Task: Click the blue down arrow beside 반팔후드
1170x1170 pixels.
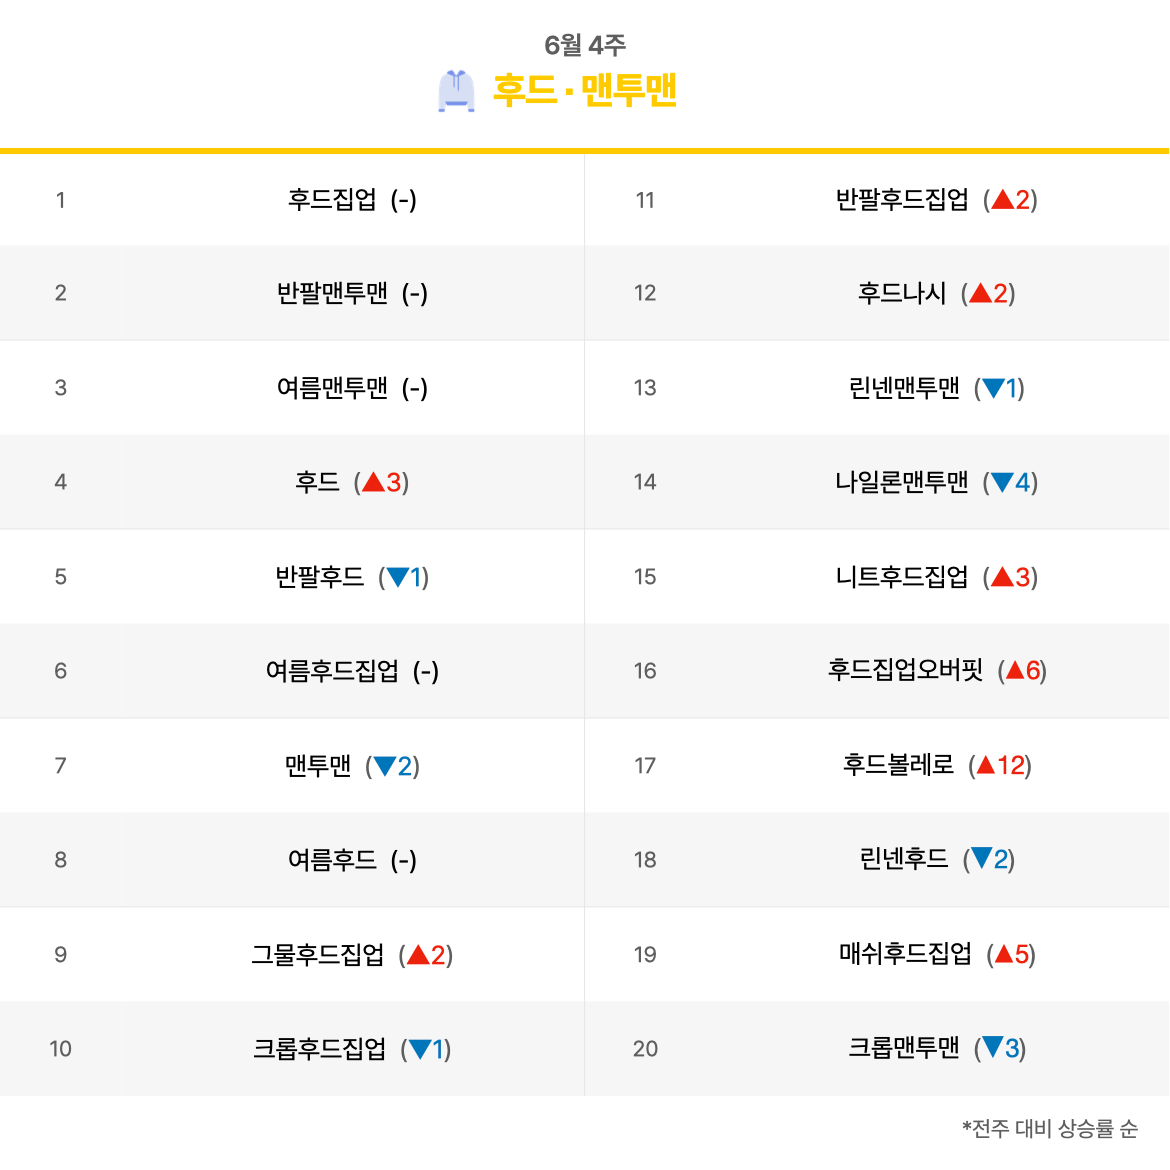Action: 398,577
